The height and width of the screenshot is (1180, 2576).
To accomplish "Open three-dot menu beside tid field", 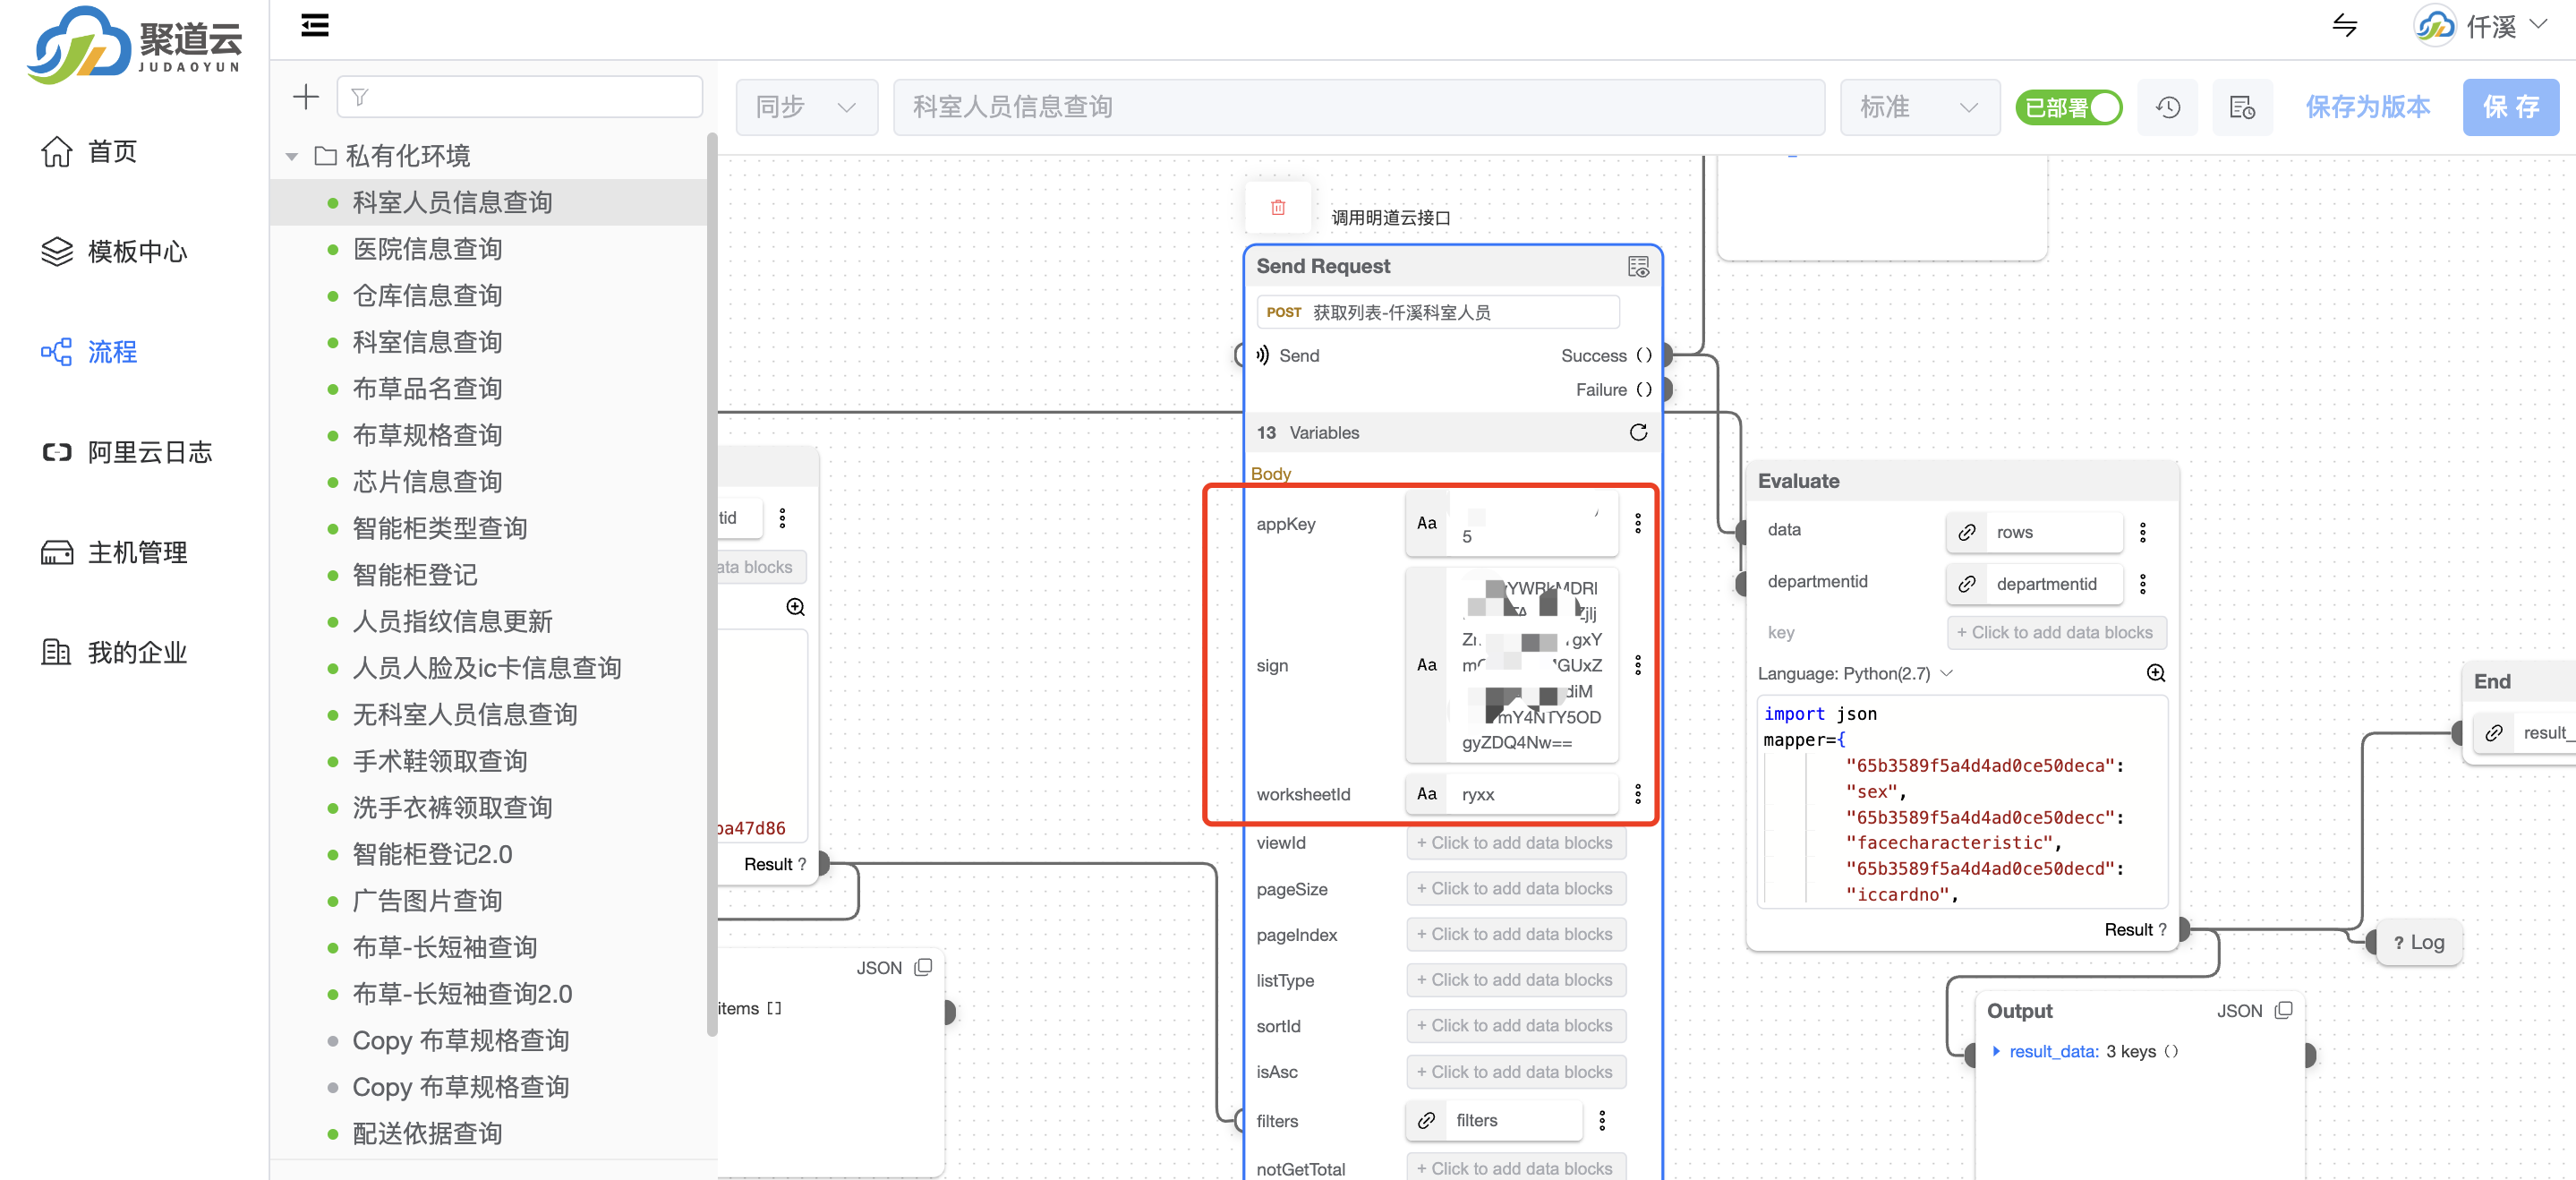I will coord(782,518).
